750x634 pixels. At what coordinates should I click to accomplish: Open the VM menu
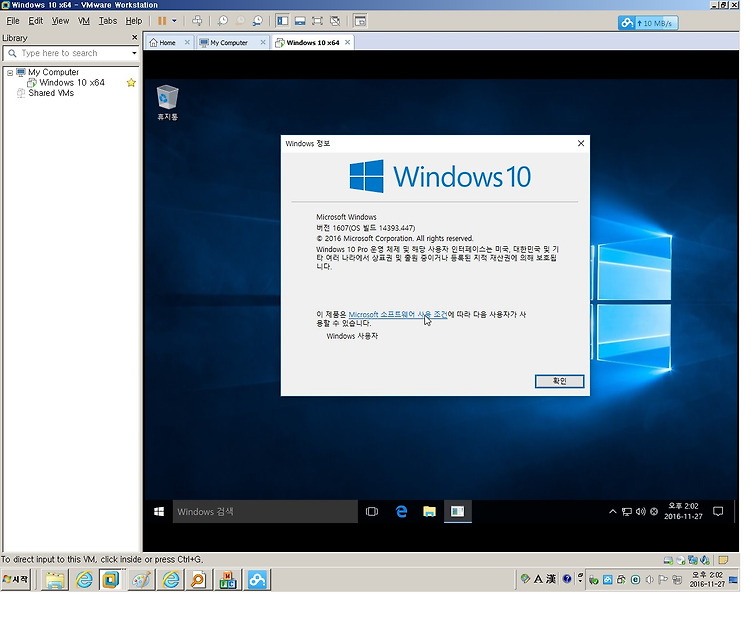point(84,21)
